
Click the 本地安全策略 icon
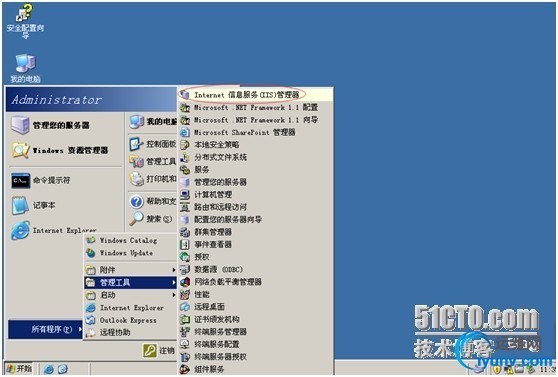(184, 145)
